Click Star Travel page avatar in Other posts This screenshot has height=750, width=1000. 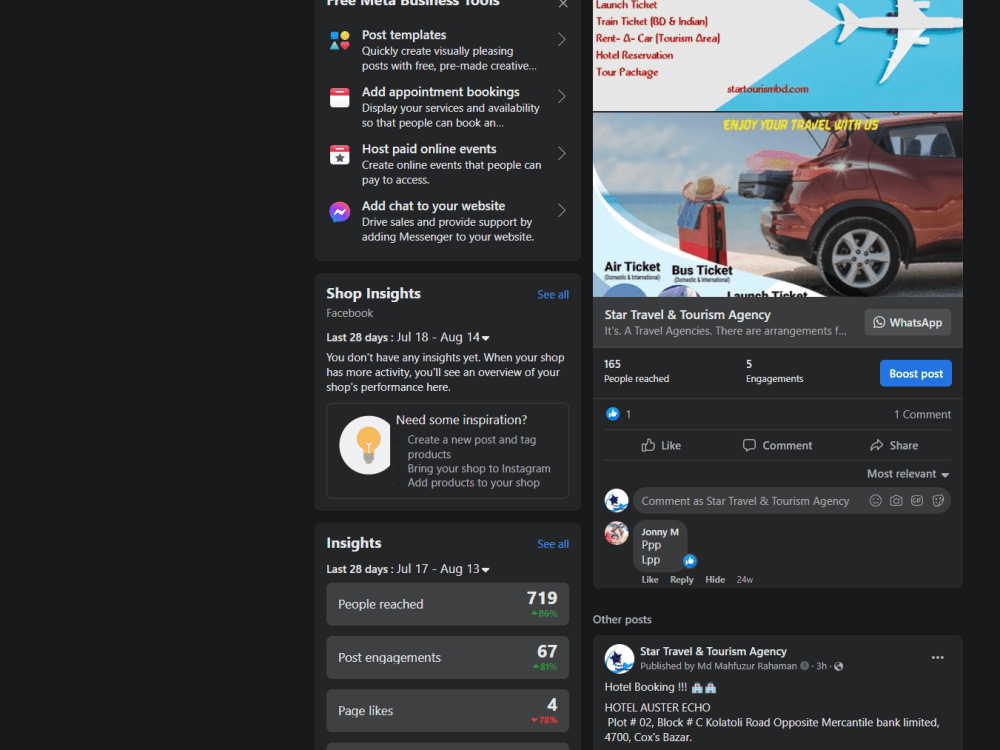[x=619, y=659]
